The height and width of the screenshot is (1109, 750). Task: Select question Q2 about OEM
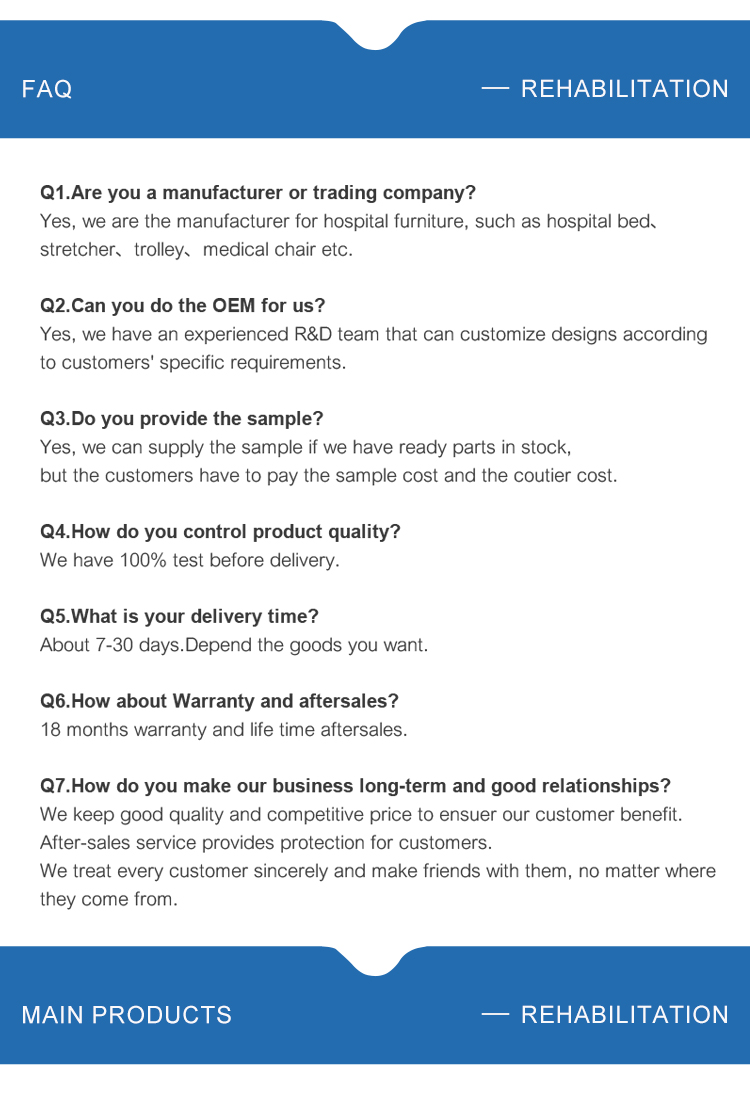click(x=183, y=306)
